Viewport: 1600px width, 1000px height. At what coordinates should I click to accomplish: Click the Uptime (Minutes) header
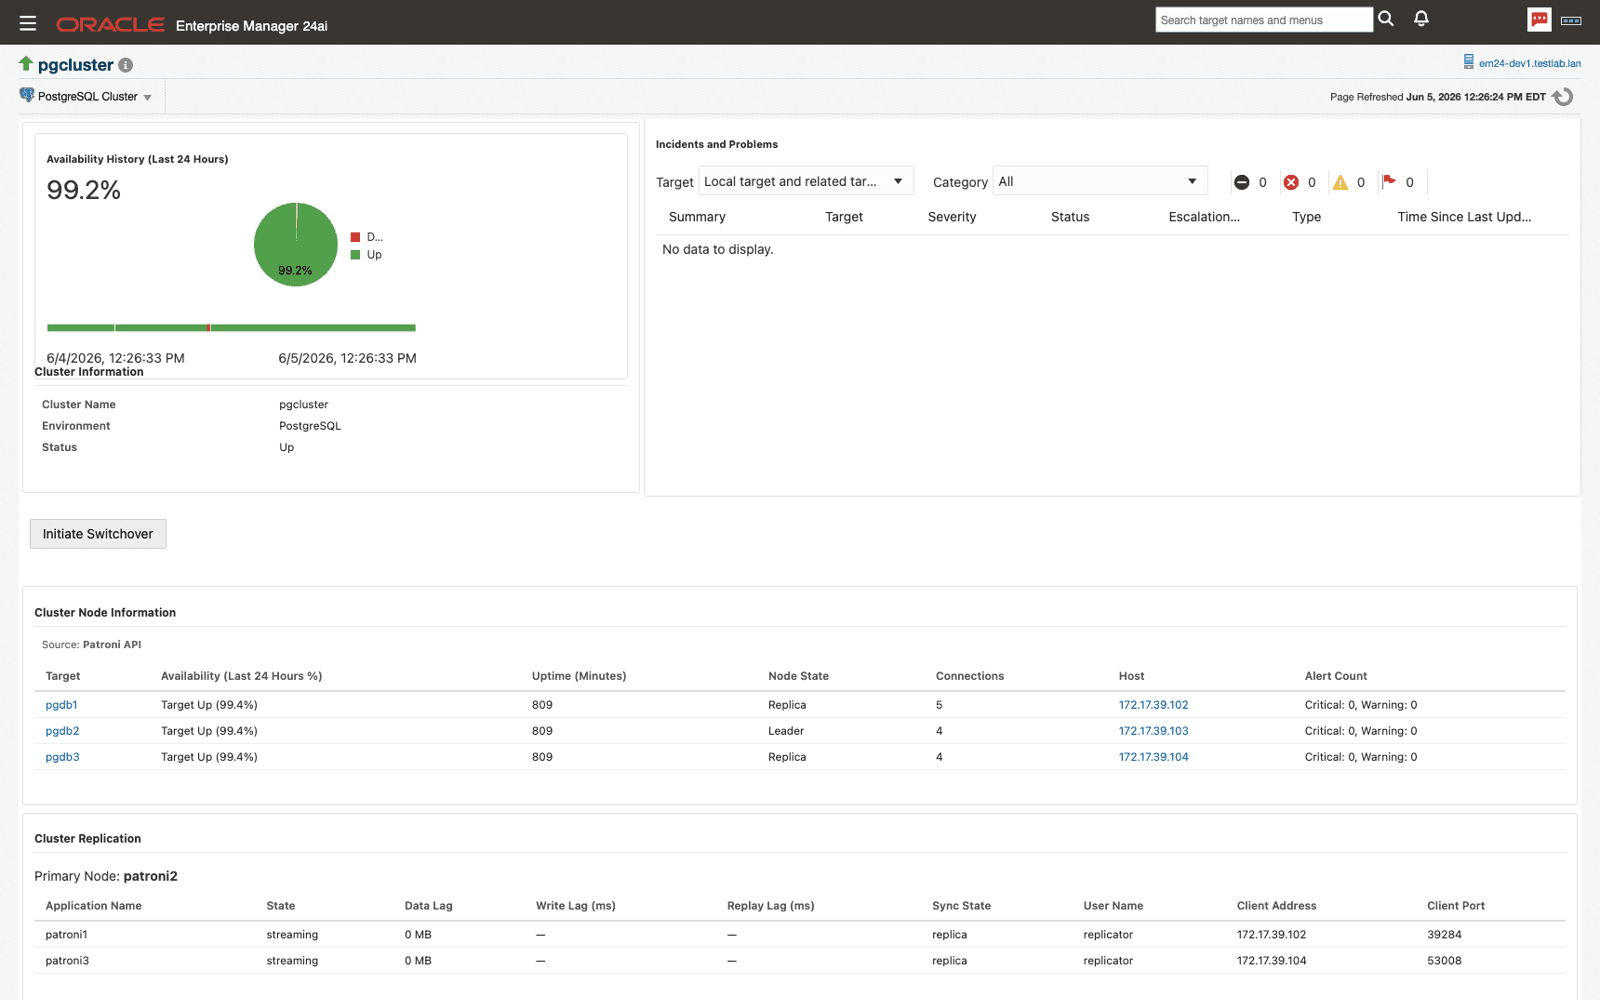click(x=579, y=676)
